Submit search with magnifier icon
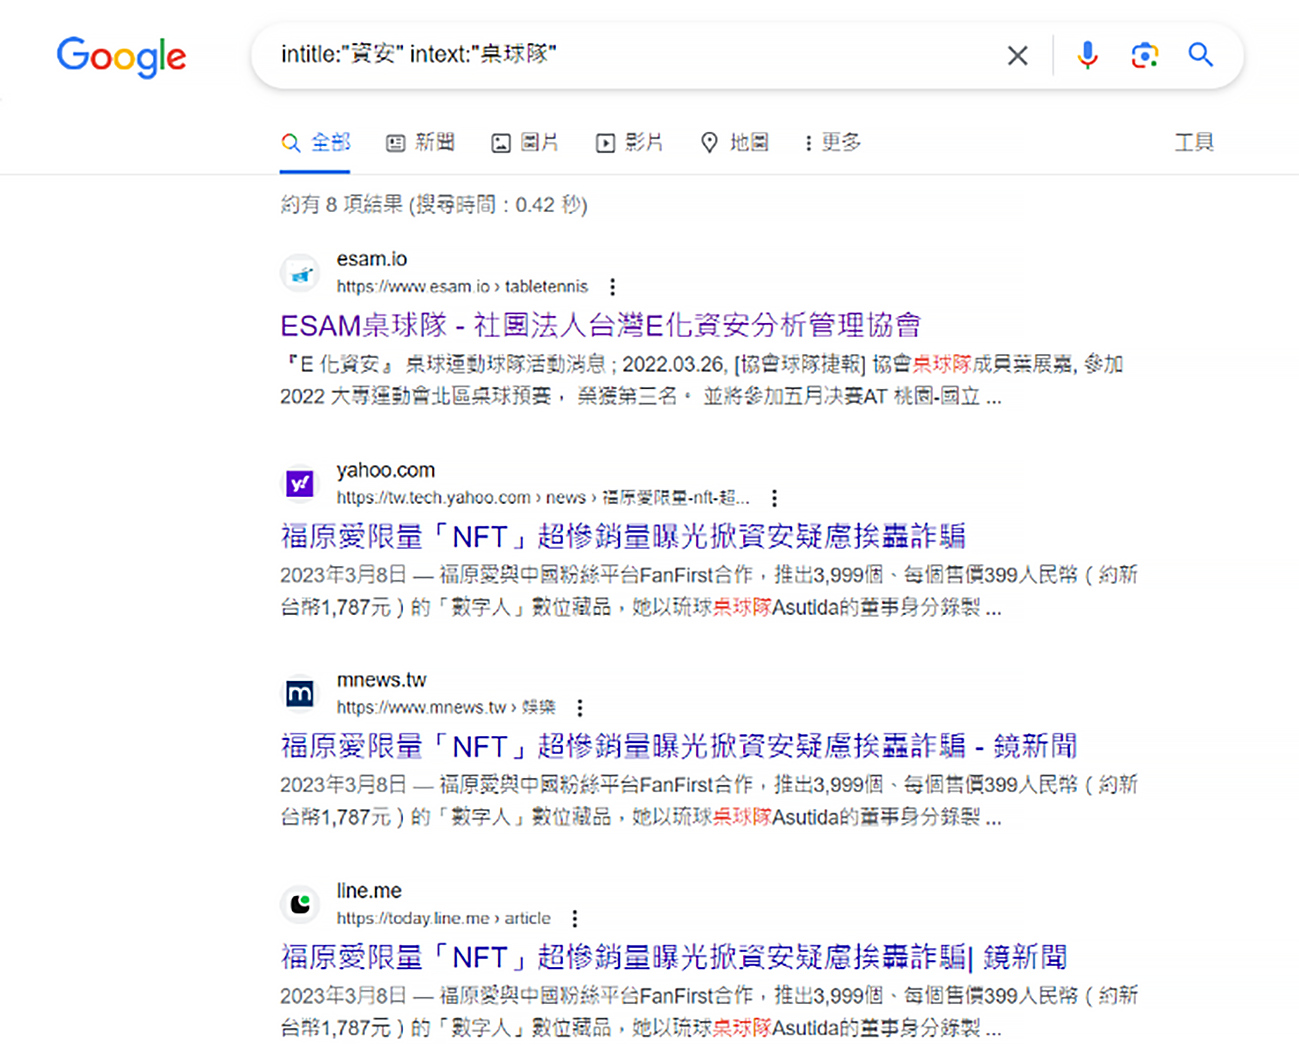 [x=1200, y=55]
